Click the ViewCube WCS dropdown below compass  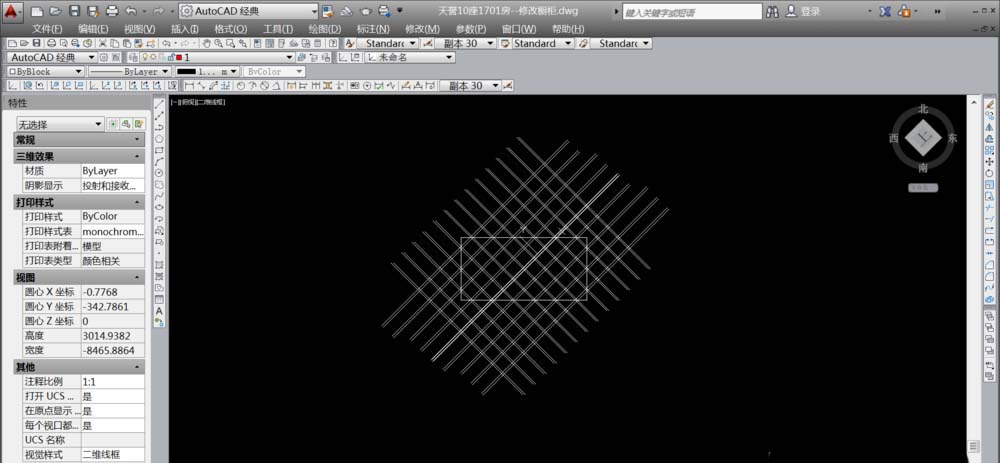923,188
